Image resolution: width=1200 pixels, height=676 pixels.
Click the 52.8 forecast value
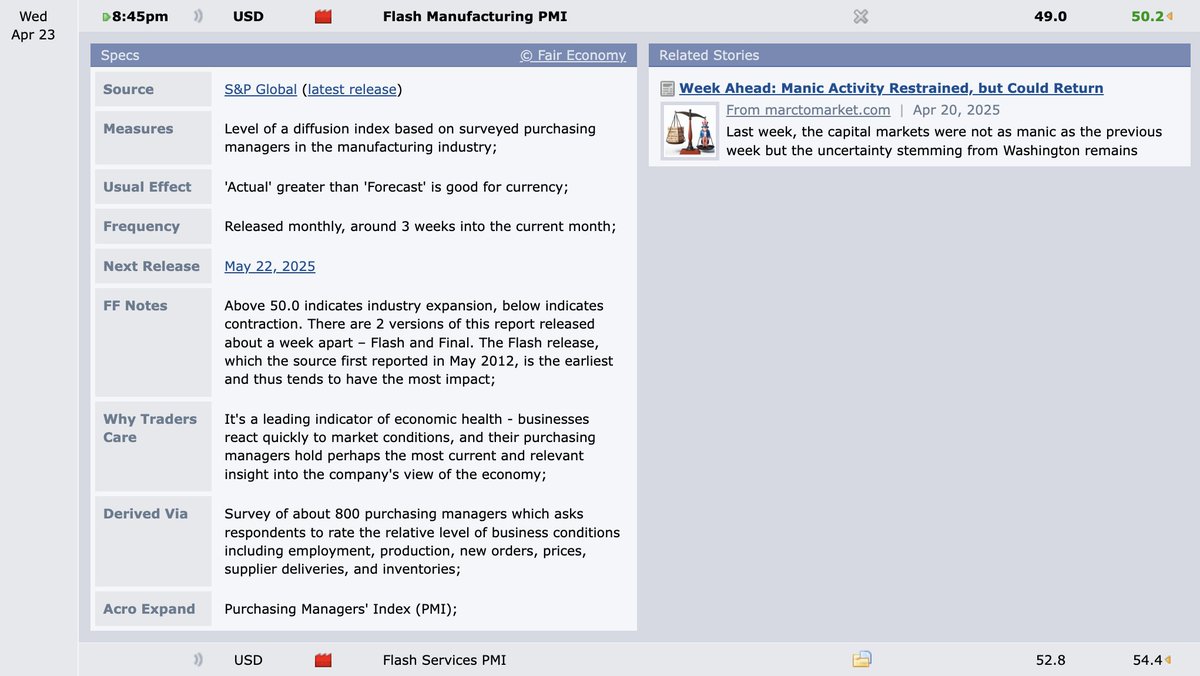coord(1050,660)
